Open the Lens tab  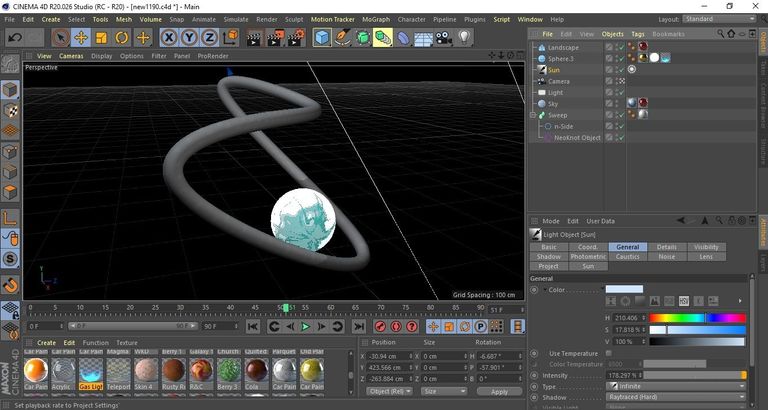(706, 257)
